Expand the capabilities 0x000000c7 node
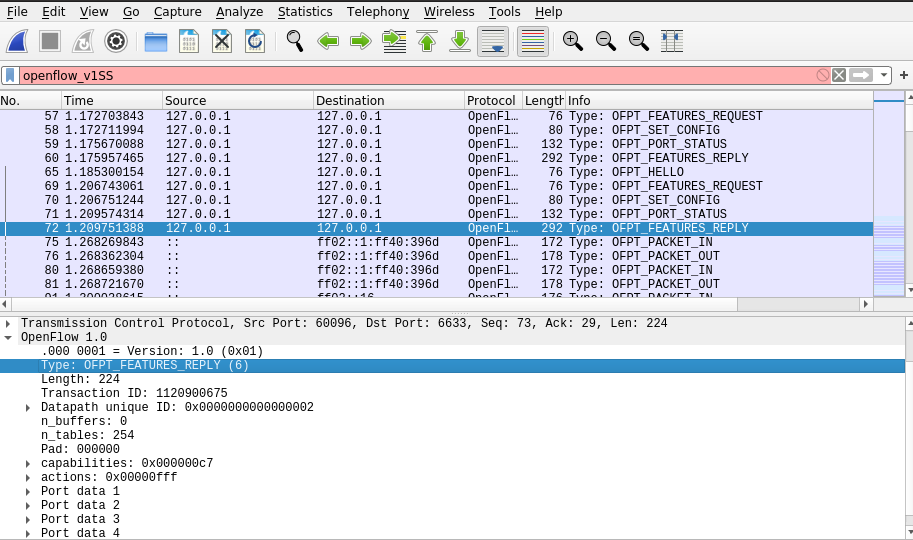Viewport: 913px width, 540px height. pos(28,463)
